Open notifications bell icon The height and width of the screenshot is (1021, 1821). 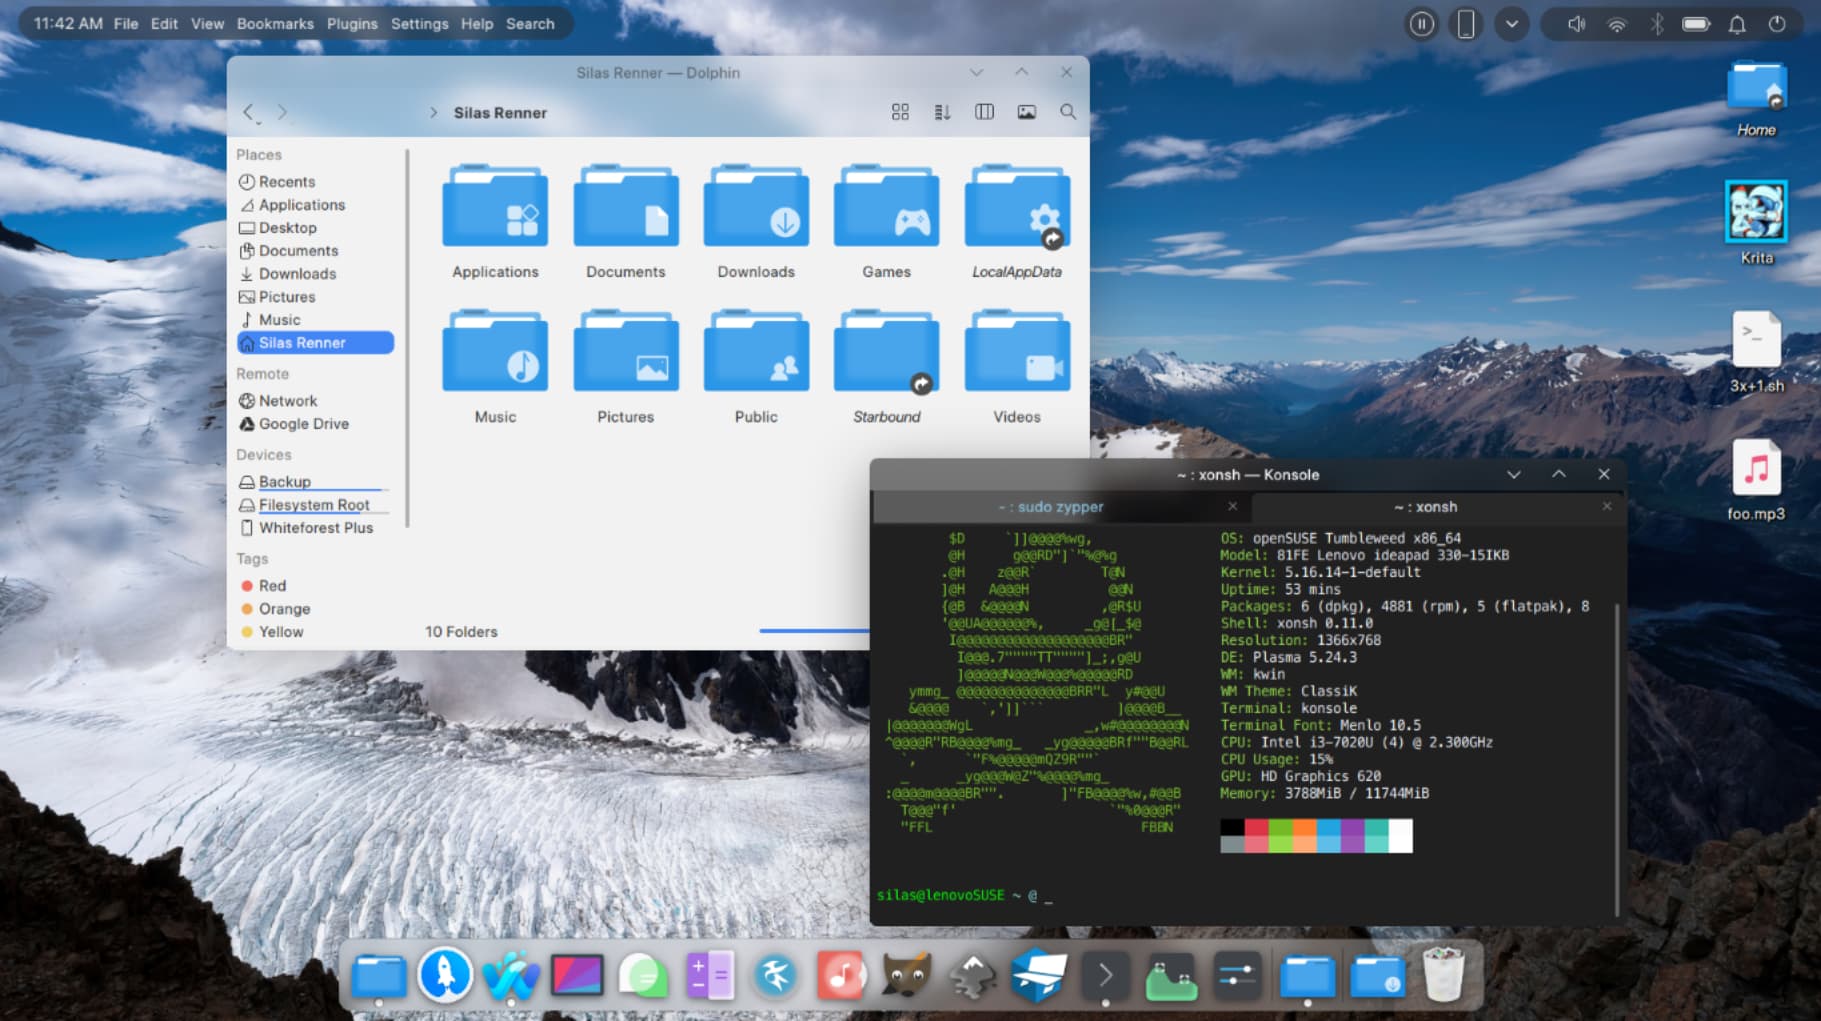1737,23
